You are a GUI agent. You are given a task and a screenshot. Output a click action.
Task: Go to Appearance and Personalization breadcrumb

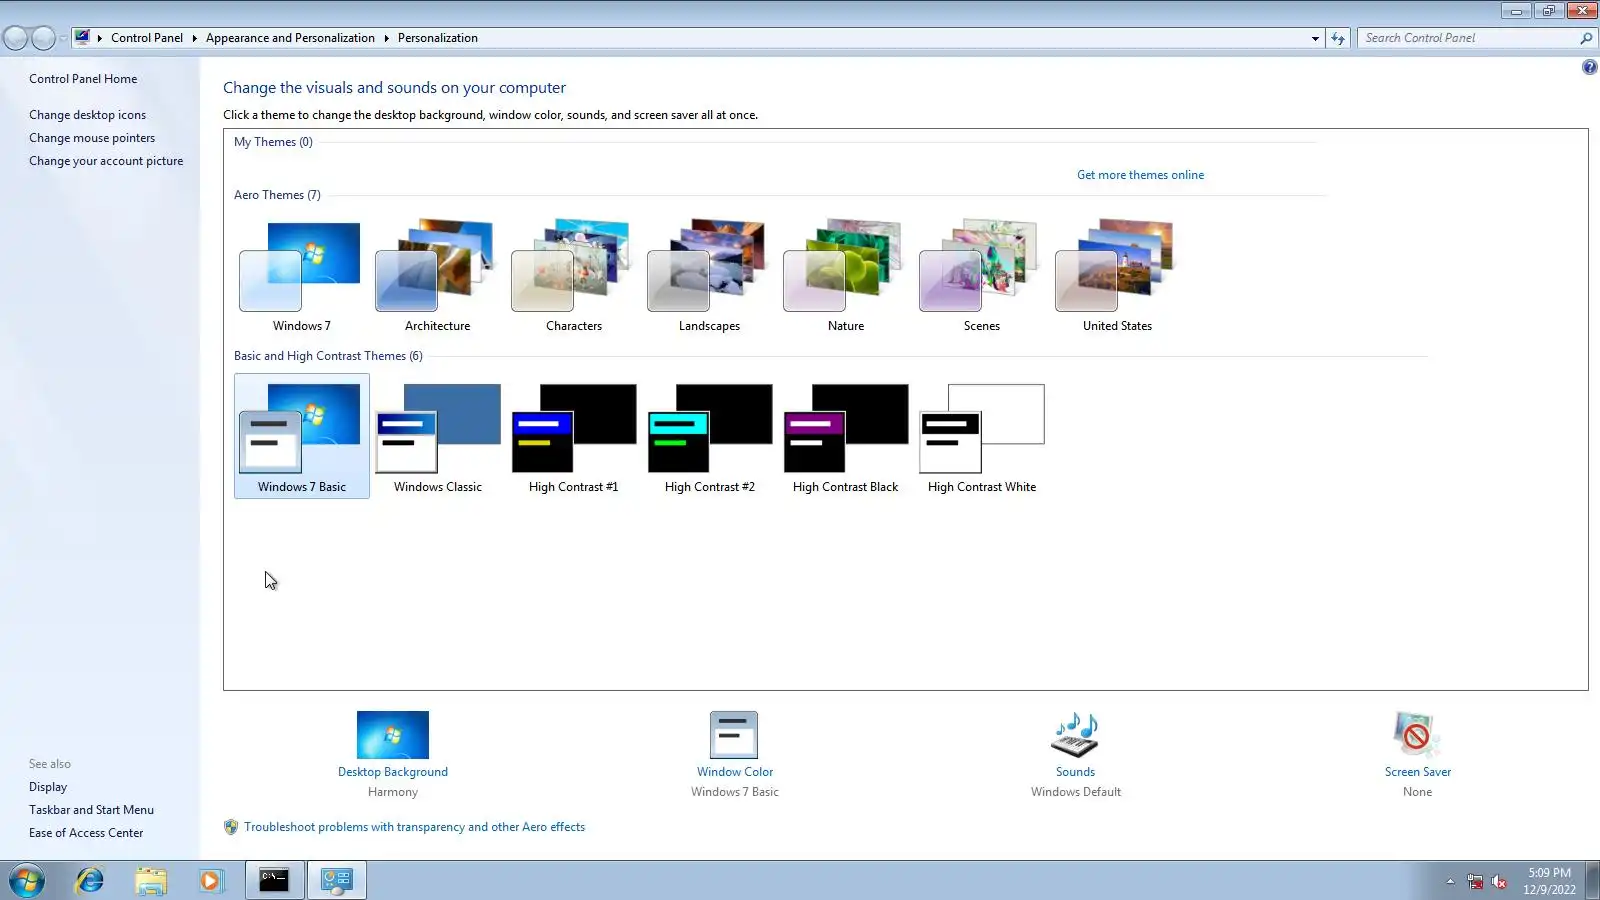coord(290,38)
